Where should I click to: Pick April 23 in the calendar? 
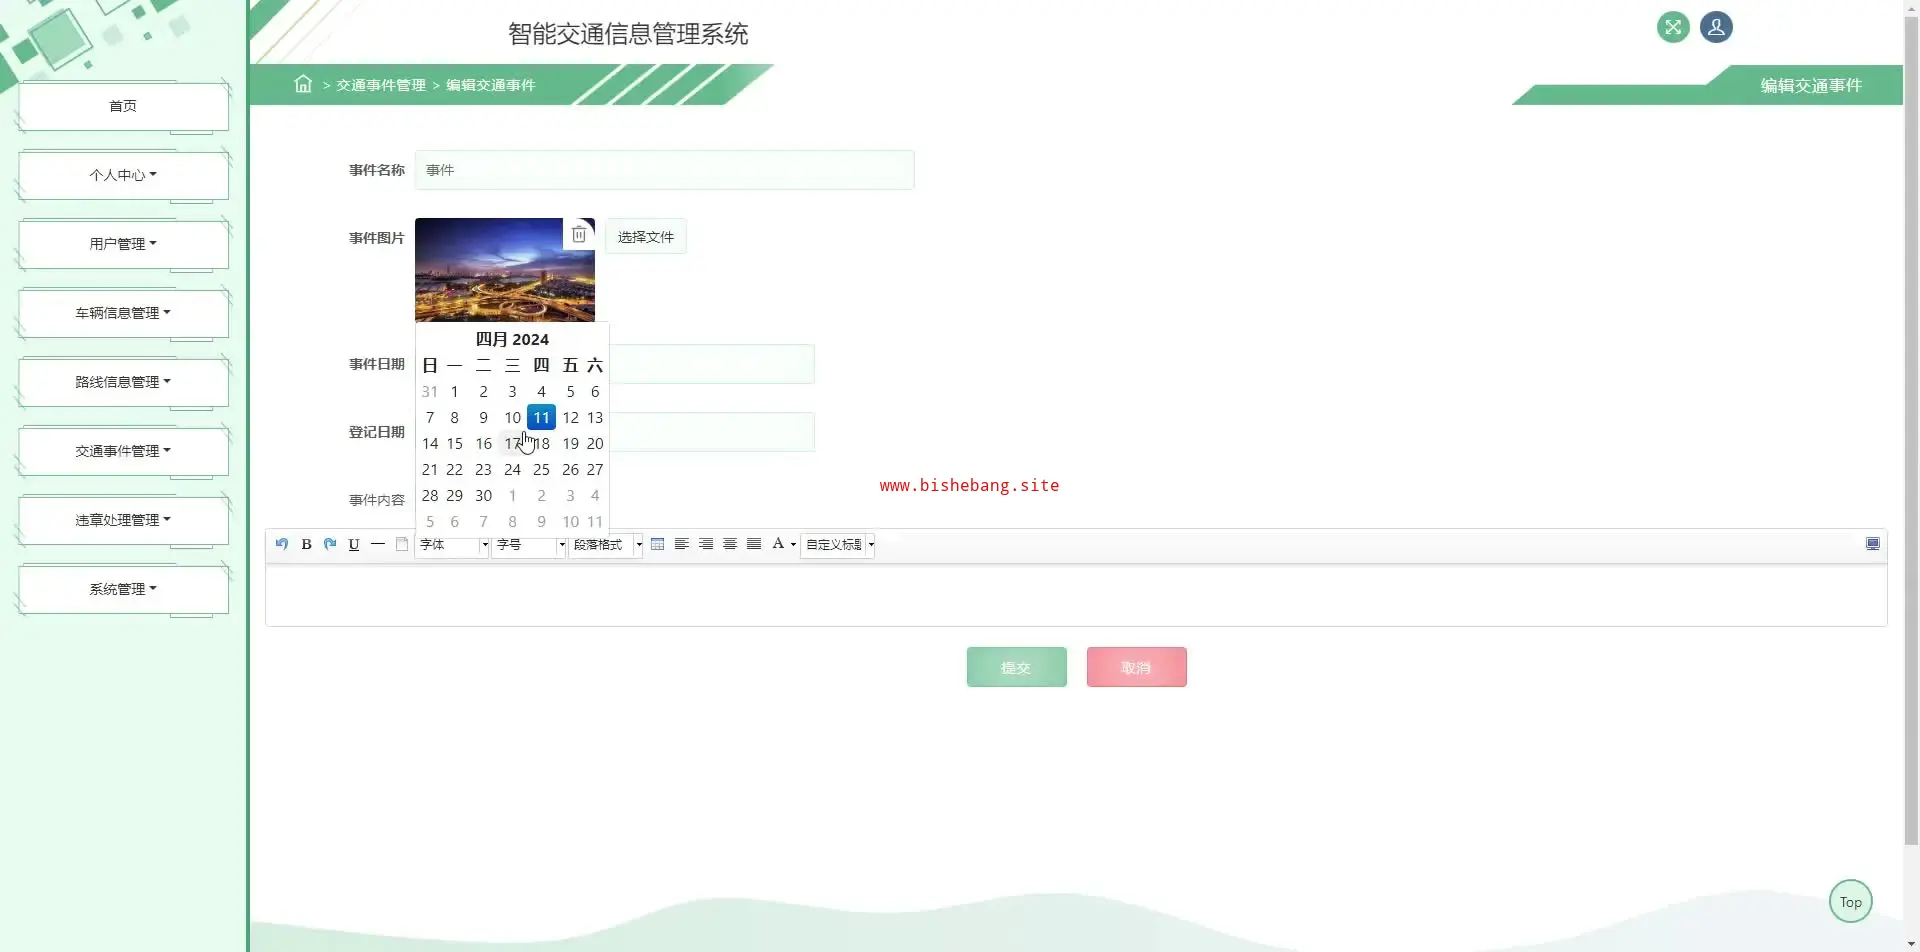[x=483, y=469]
